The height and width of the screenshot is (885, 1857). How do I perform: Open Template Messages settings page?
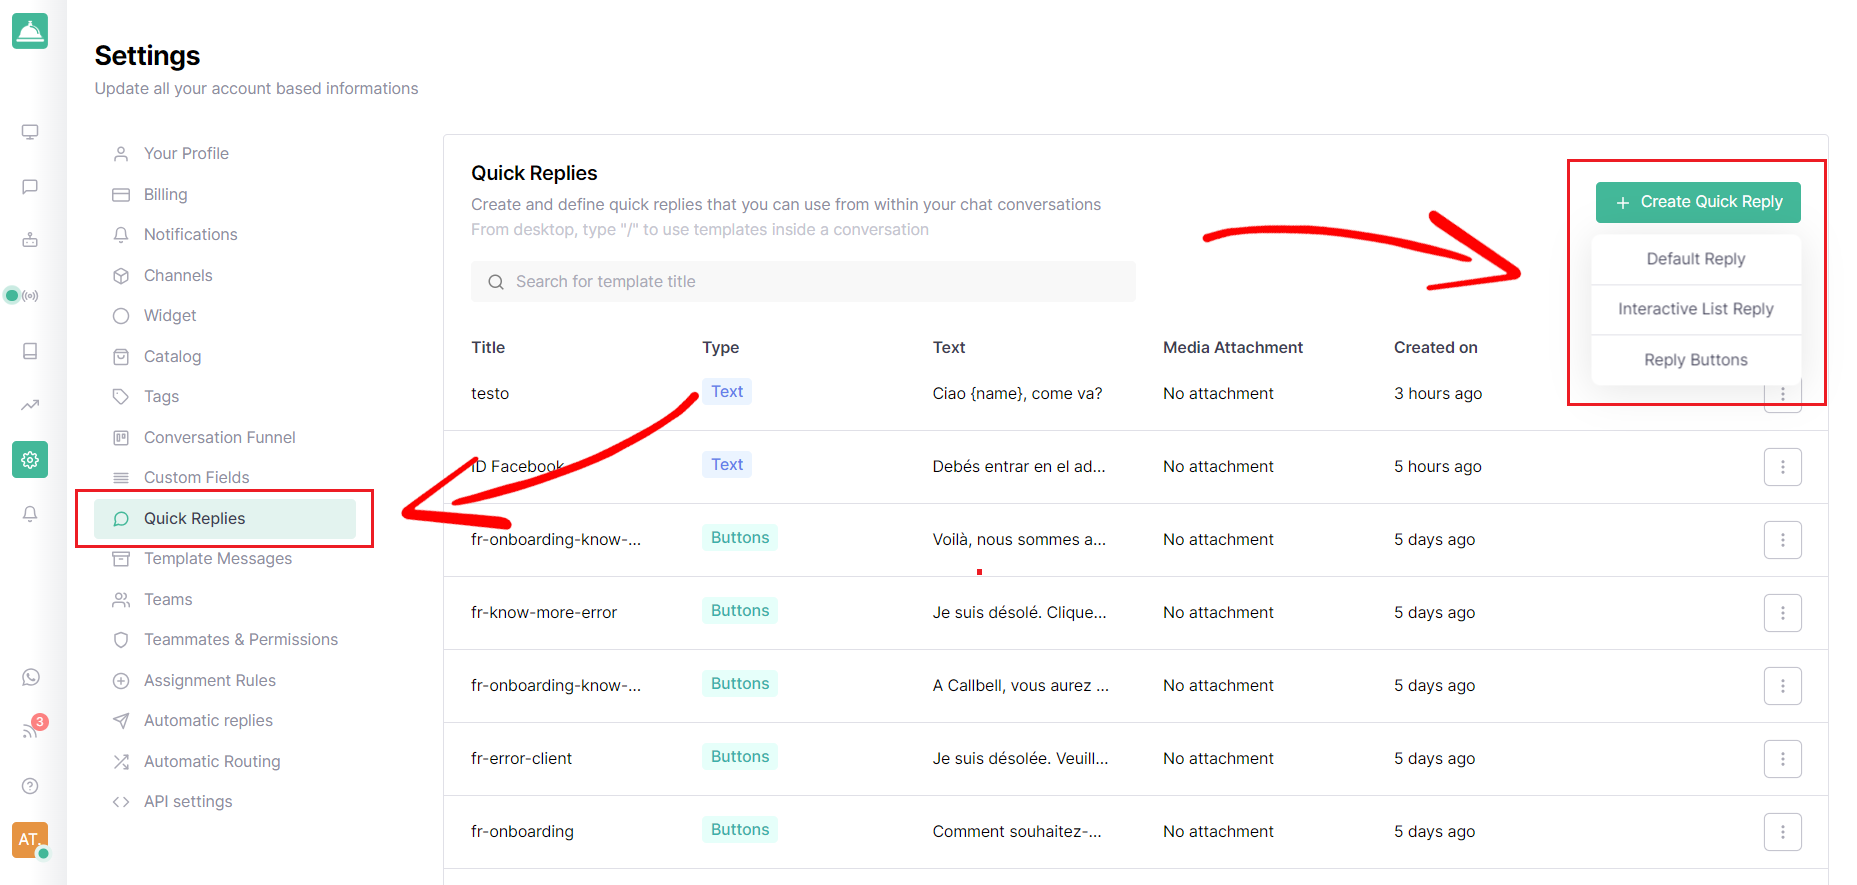coord(218,558)
